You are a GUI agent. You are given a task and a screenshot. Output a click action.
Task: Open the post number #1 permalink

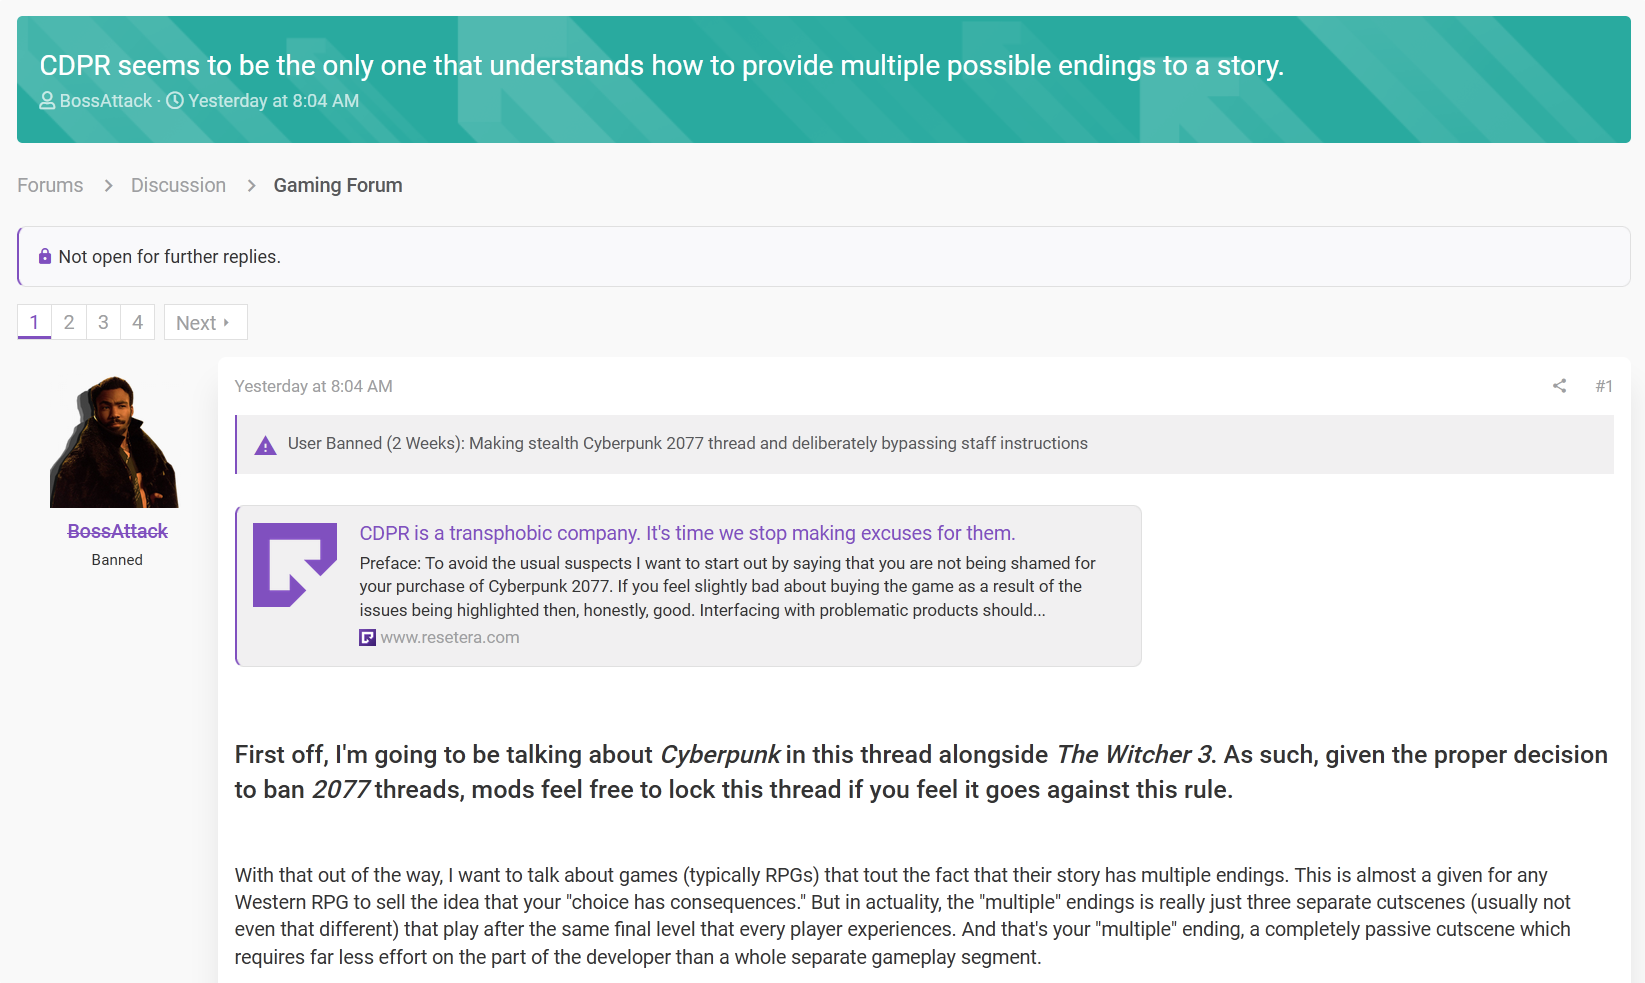(1604, 386)
